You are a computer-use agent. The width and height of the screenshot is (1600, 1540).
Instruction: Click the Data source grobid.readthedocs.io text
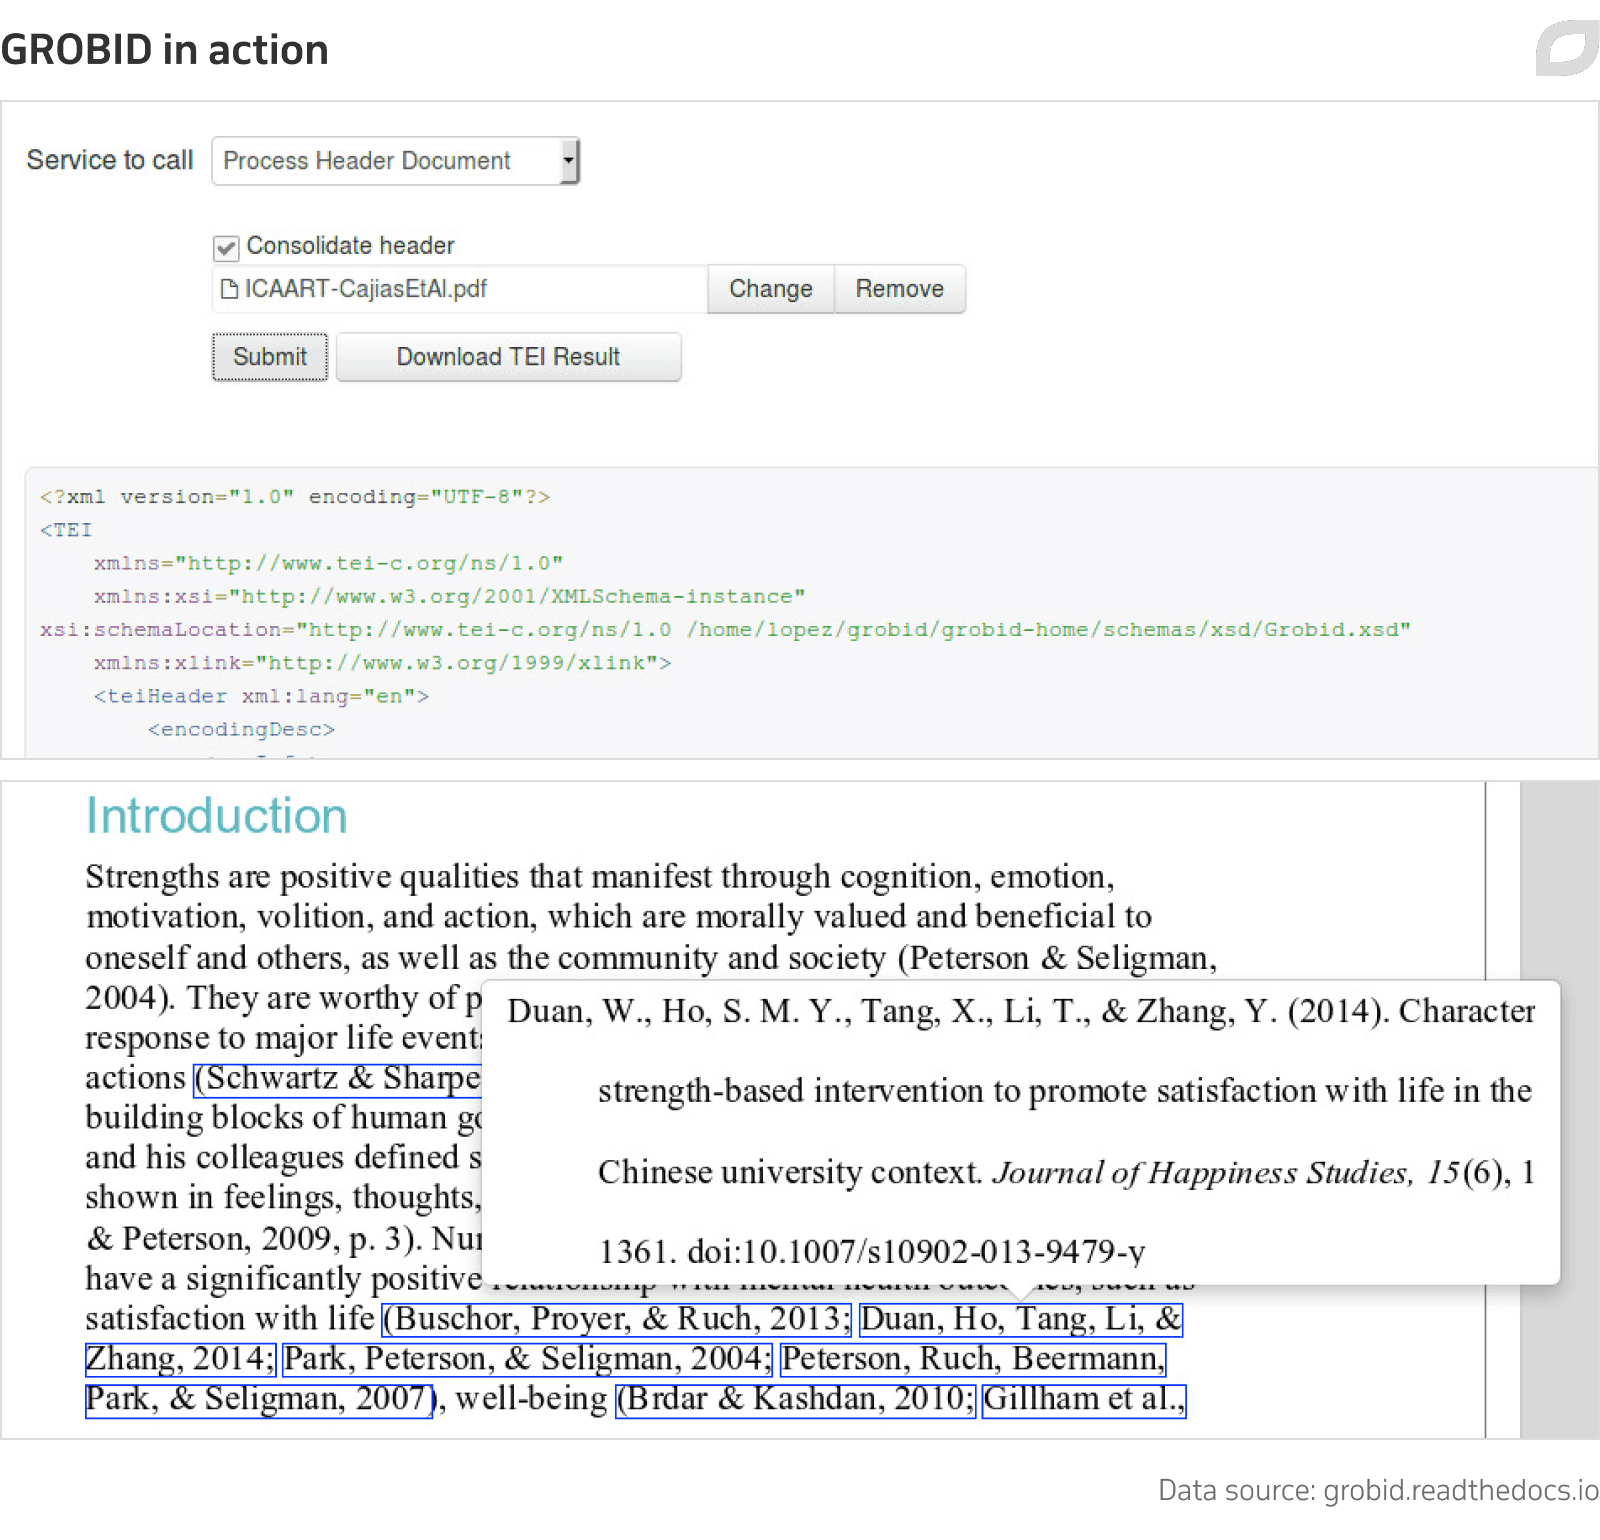point(1378,1490)
